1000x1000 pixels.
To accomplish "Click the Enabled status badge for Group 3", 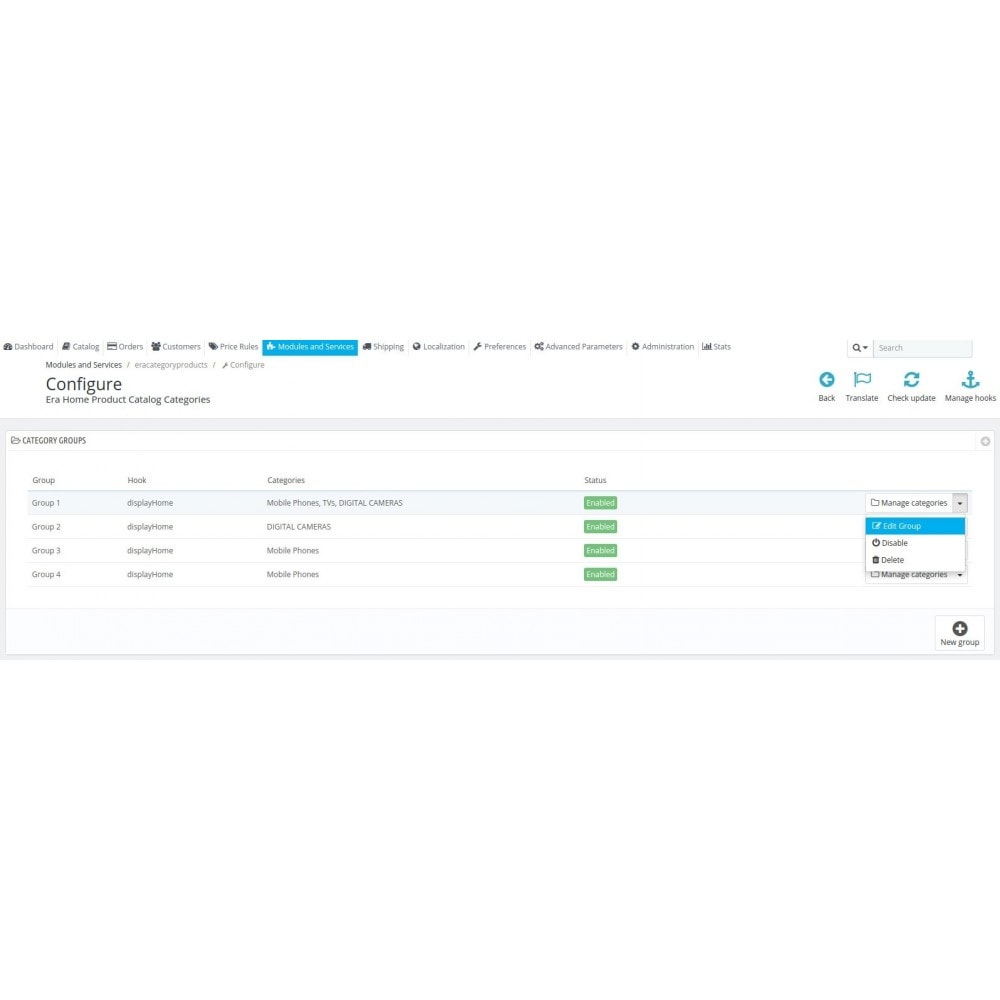I will tap(600, 551).
